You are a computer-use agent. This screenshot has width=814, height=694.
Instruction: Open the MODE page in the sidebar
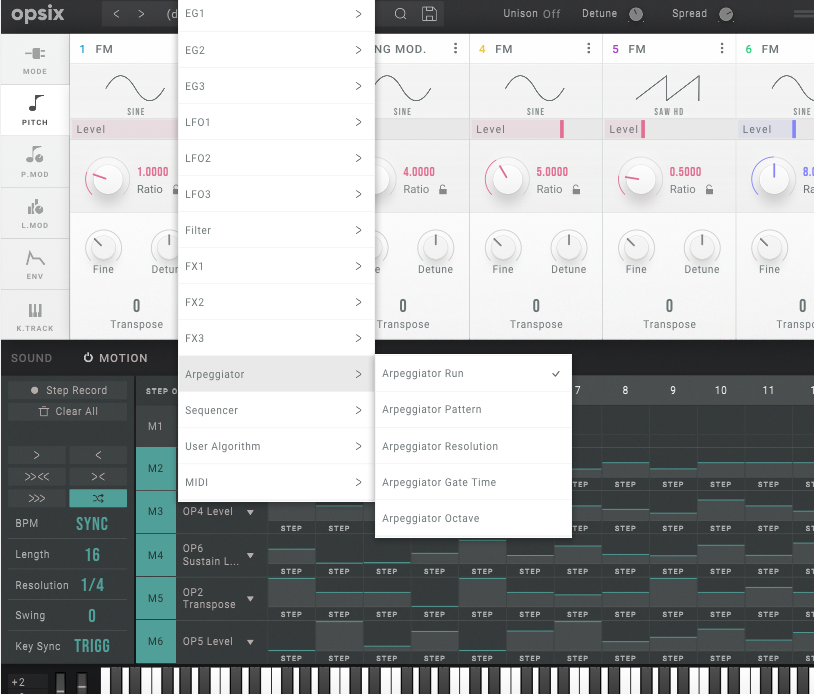point(35,60)
